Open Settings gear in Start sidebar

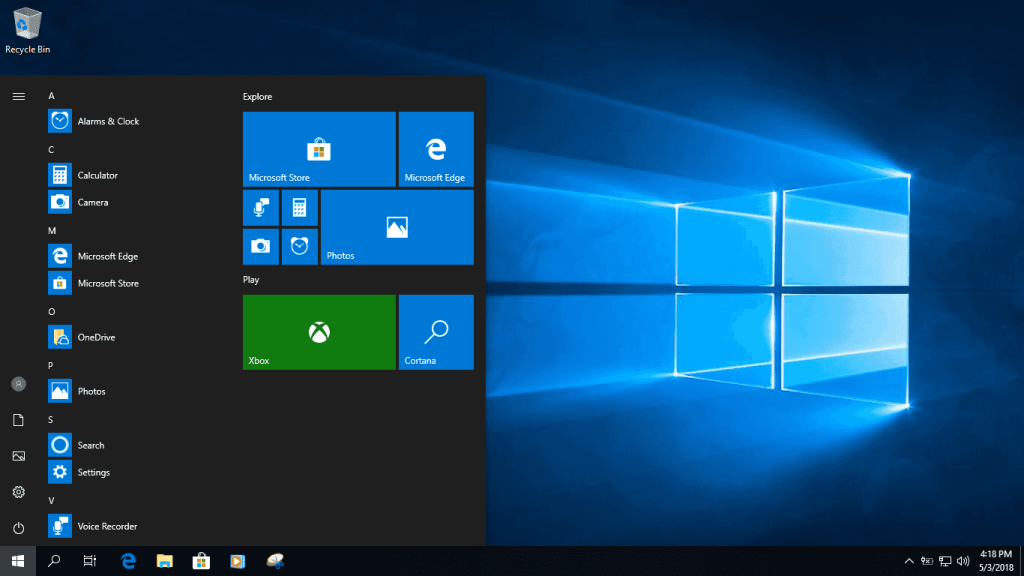[18, 492]
